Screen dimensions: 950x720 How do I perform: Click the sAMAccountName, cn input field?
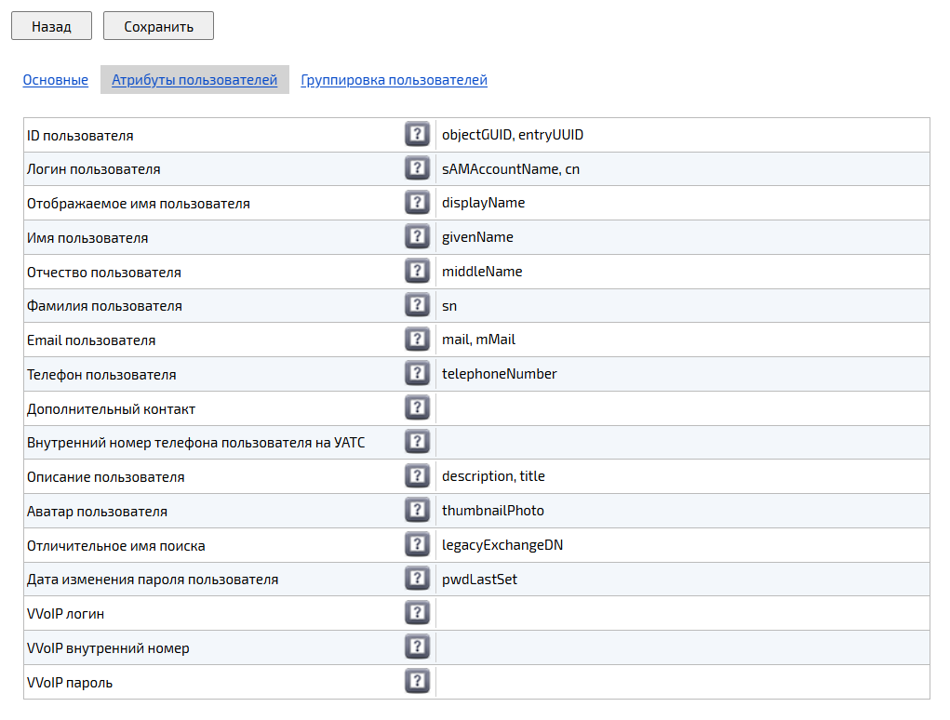pyautogui.click(x=680, y=169)
